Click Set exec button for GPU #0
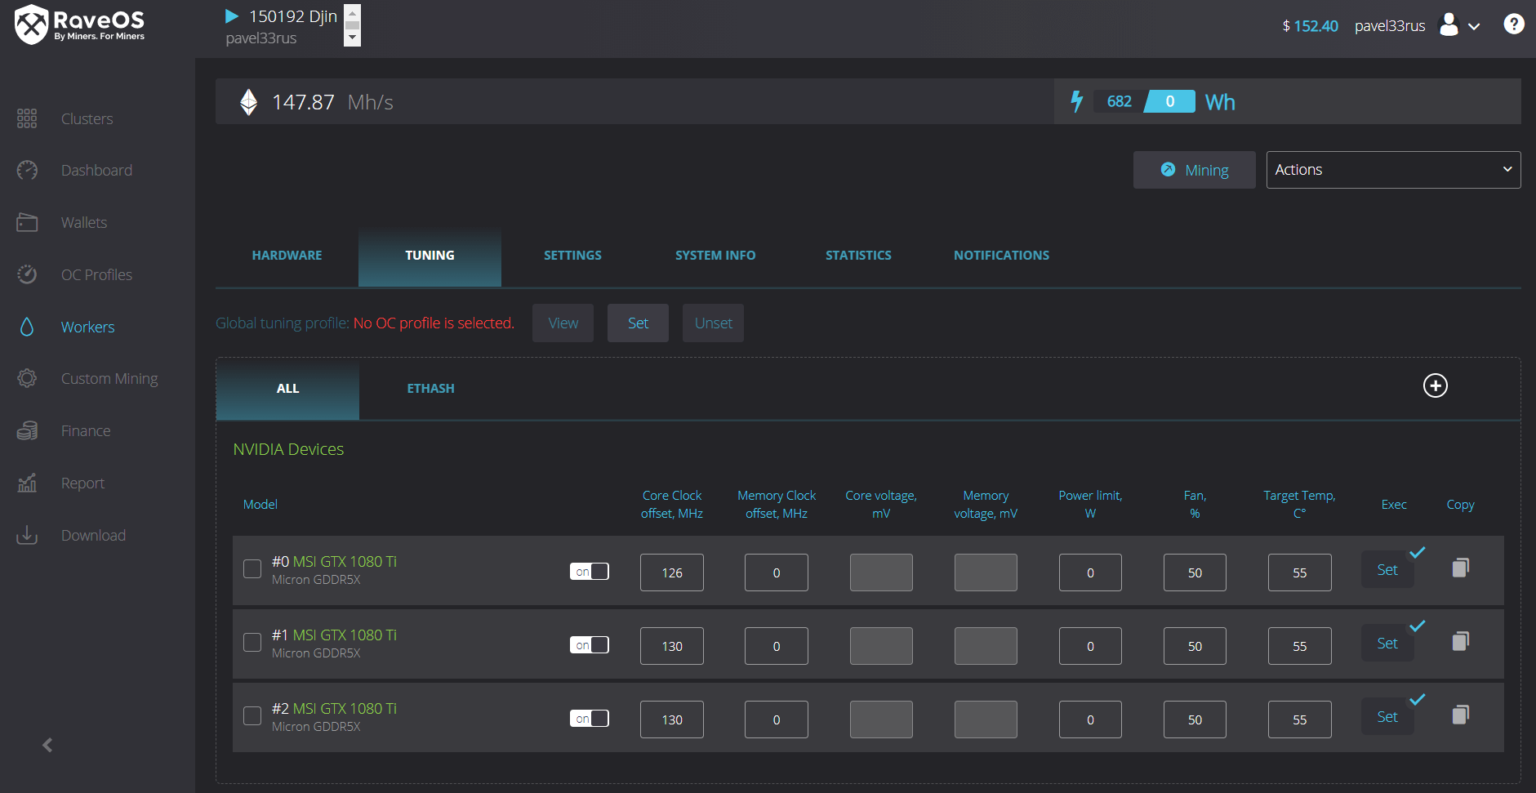Viewport: 1536px width, 793px height. pyautogui.click(x=1387, y=570)
